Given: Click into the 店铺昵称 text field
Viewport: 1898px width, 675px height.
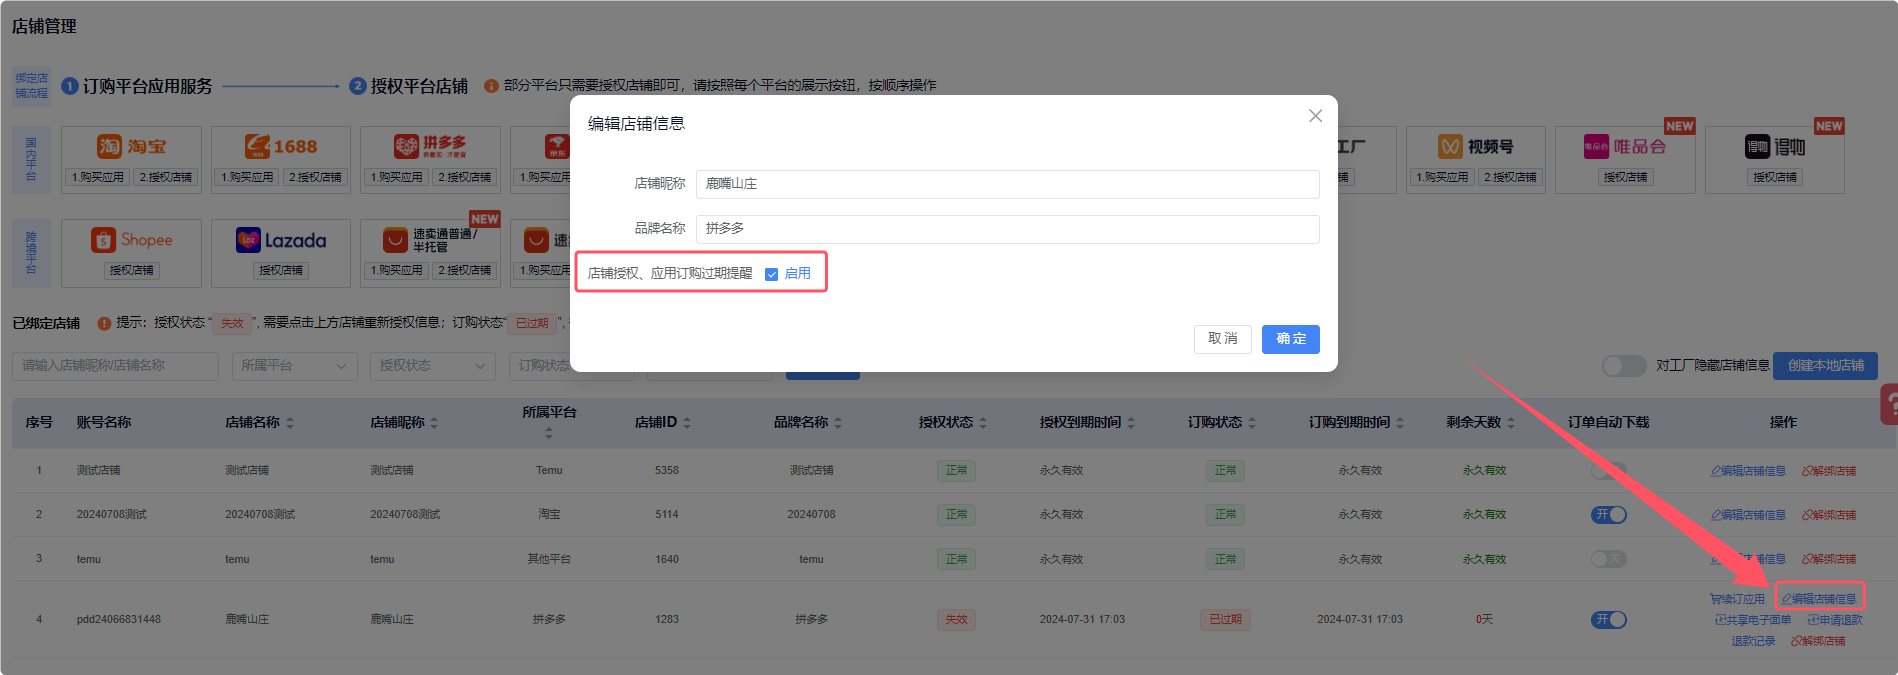Looking at the screenshot, I should (x=1007, y=184).
